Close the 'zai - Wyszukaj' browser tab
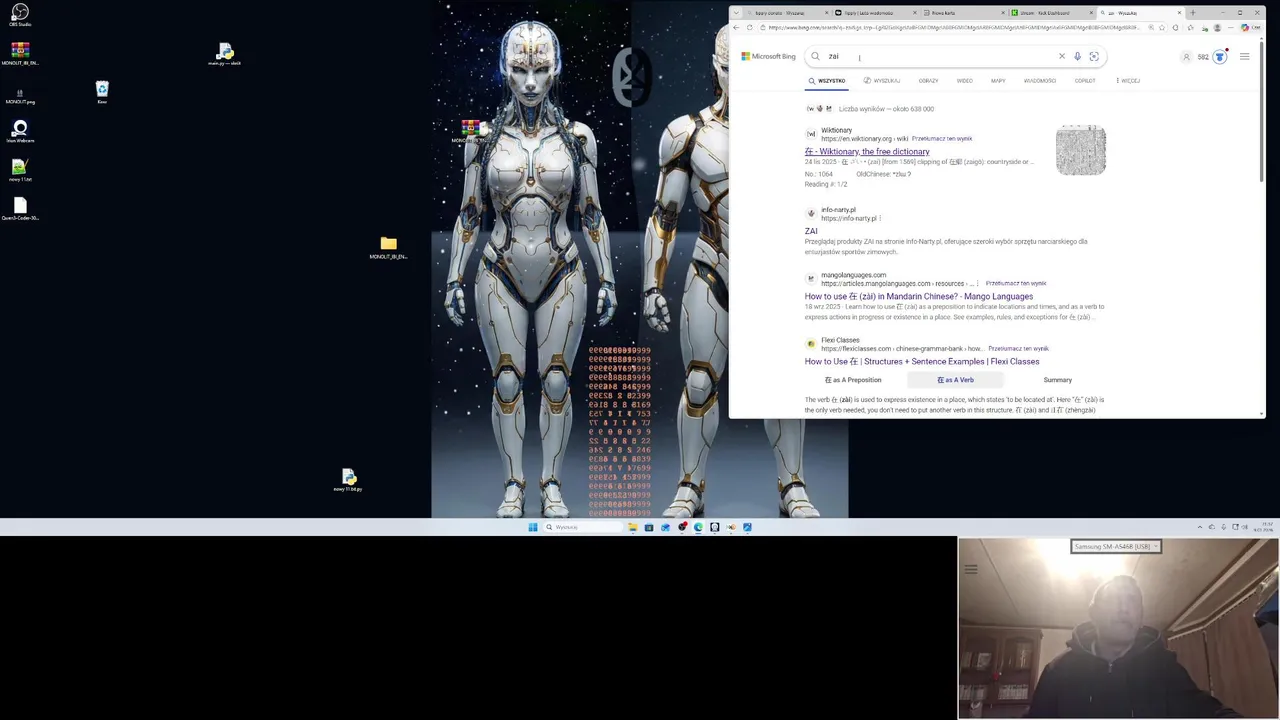Viewport: 1280px width, 720px height. click(x=1179, y=13)
